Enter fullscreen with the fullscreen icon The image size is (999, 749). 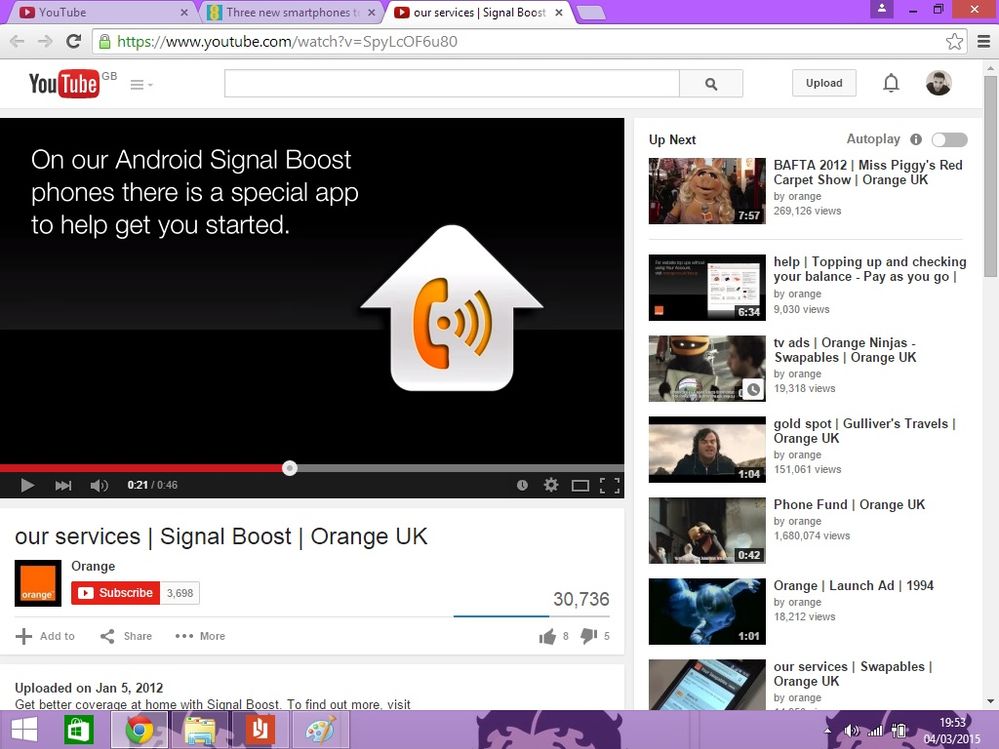pos(610,485)
